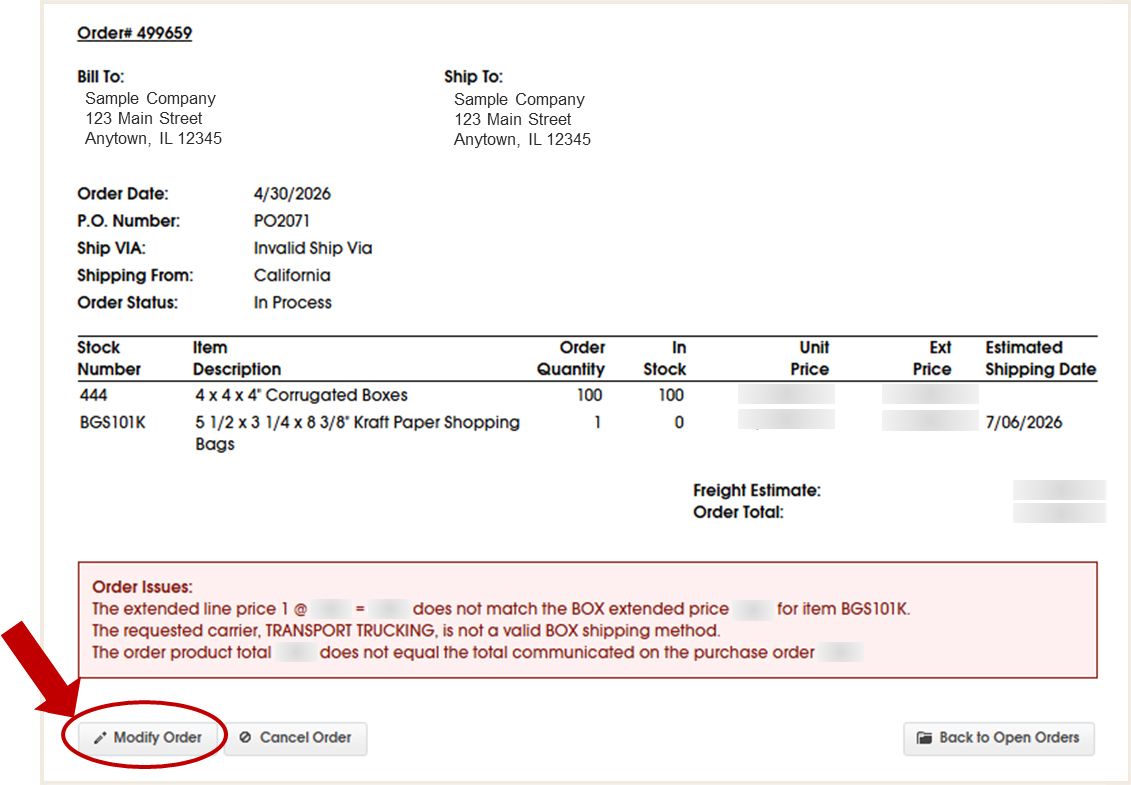
Task: Click the prohibited-circle icon on Cancel Order
Action: [245, 737]
